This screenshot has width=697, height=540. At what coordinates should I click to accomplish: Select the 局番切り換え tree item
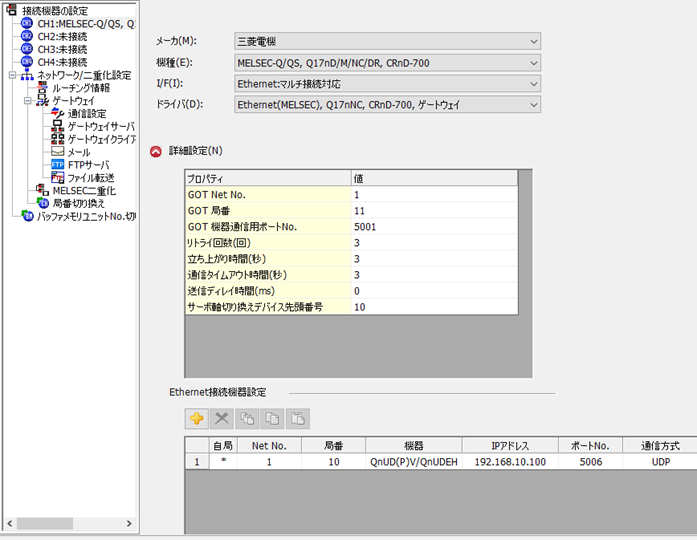78,203
